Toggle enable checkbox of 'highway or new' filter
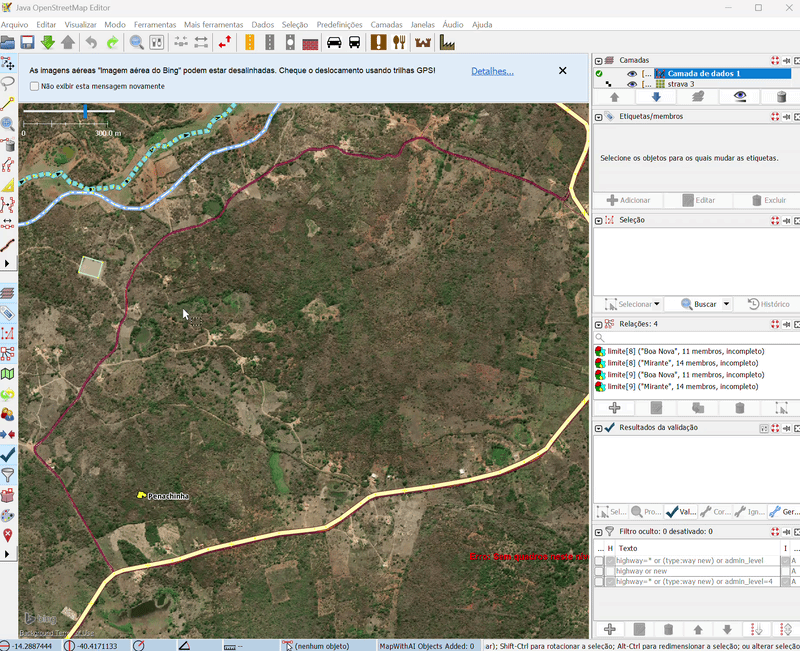The height and width of the screenshot is (651, 800). pyautogui.click(x=599, y=571)
